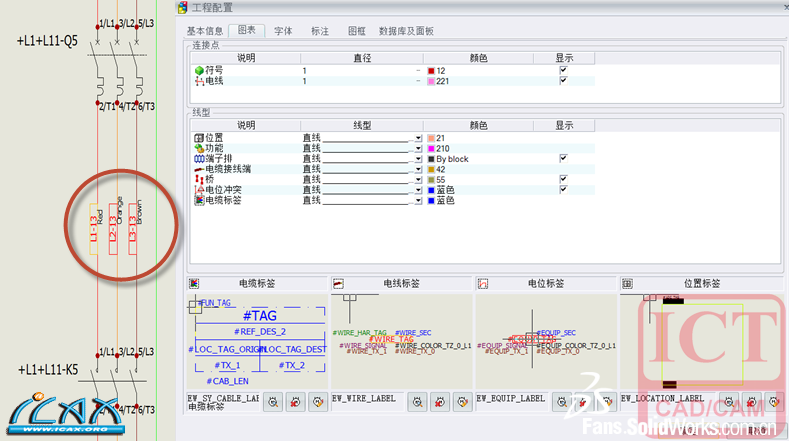The width and height of the screenshot is (789, 441).
Task: Click red color swatch 12 for 符号
Action: (431, 71)
